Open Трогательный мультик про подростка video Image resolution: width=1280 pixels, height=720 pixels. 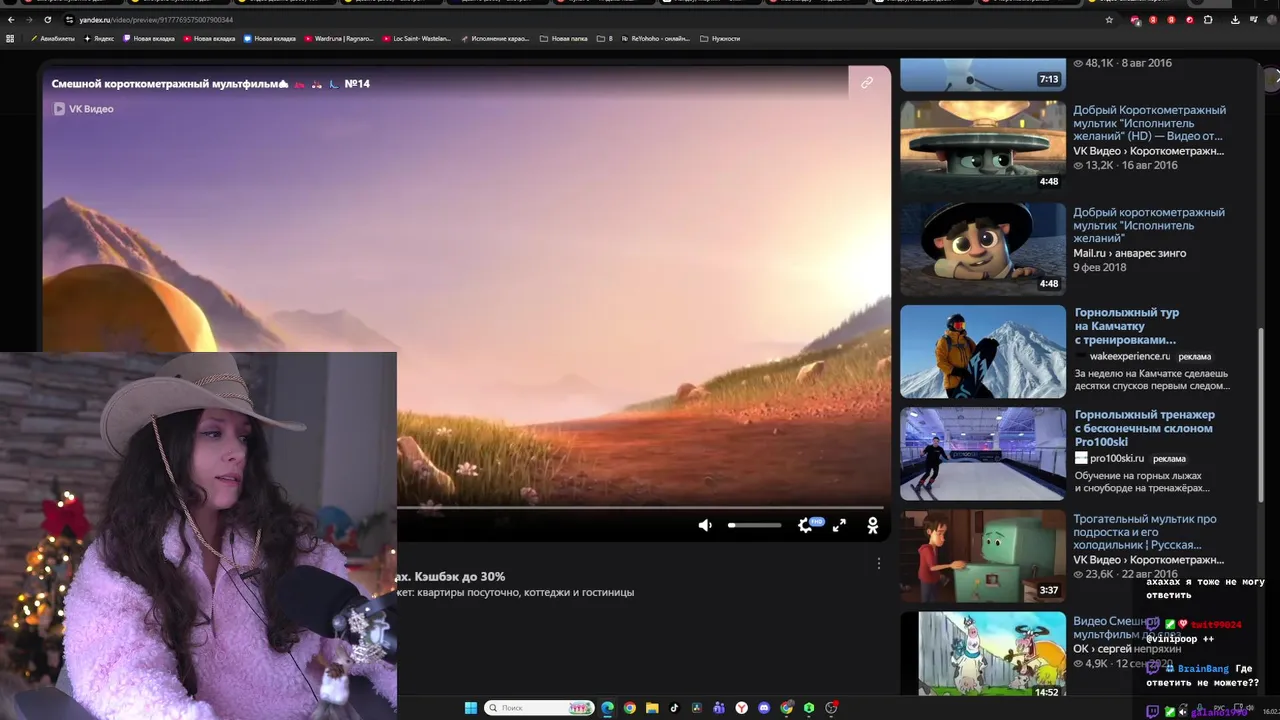click(x=1145, y=532)
